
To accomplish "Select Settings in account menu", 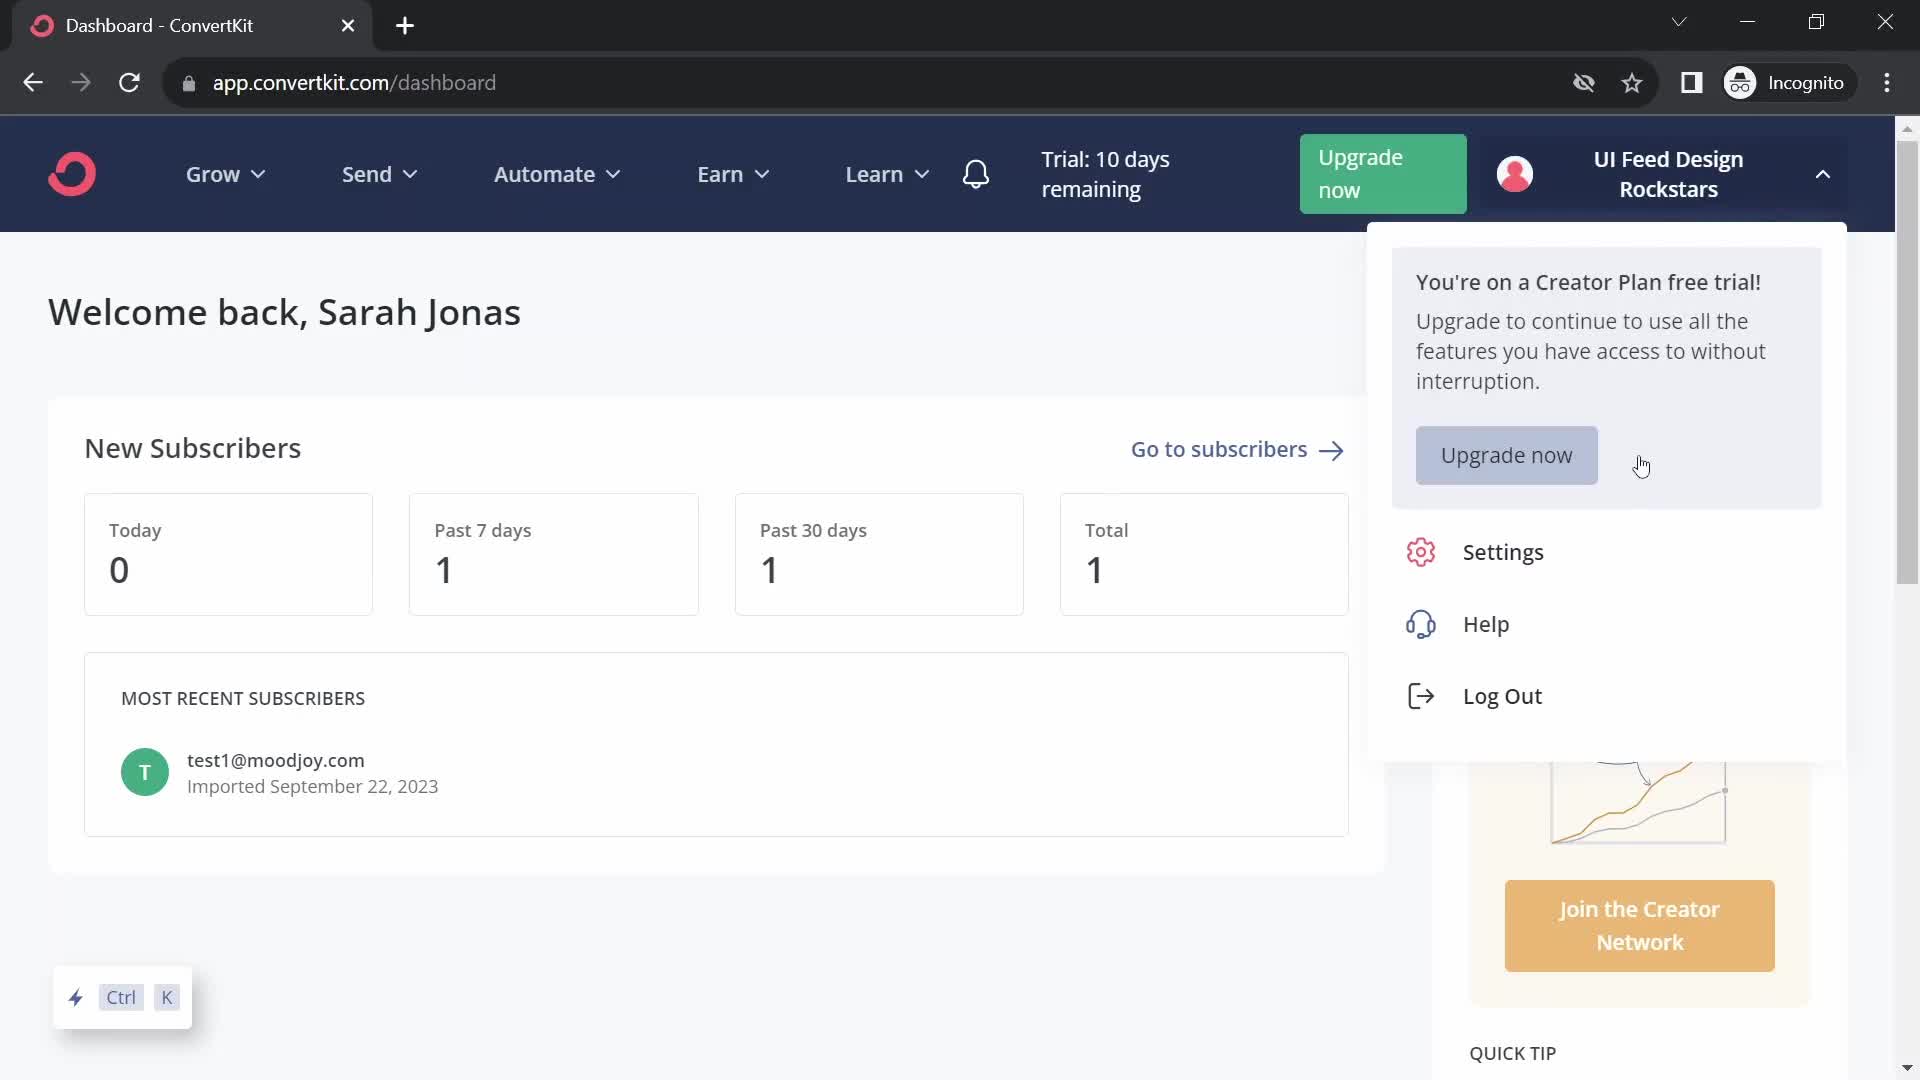I will pyautogui.click(x=1503, y=552).
